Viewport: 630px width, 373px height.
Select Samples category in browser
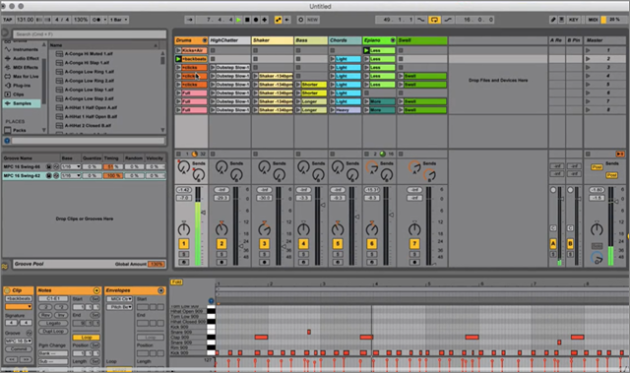coord(22,103)
